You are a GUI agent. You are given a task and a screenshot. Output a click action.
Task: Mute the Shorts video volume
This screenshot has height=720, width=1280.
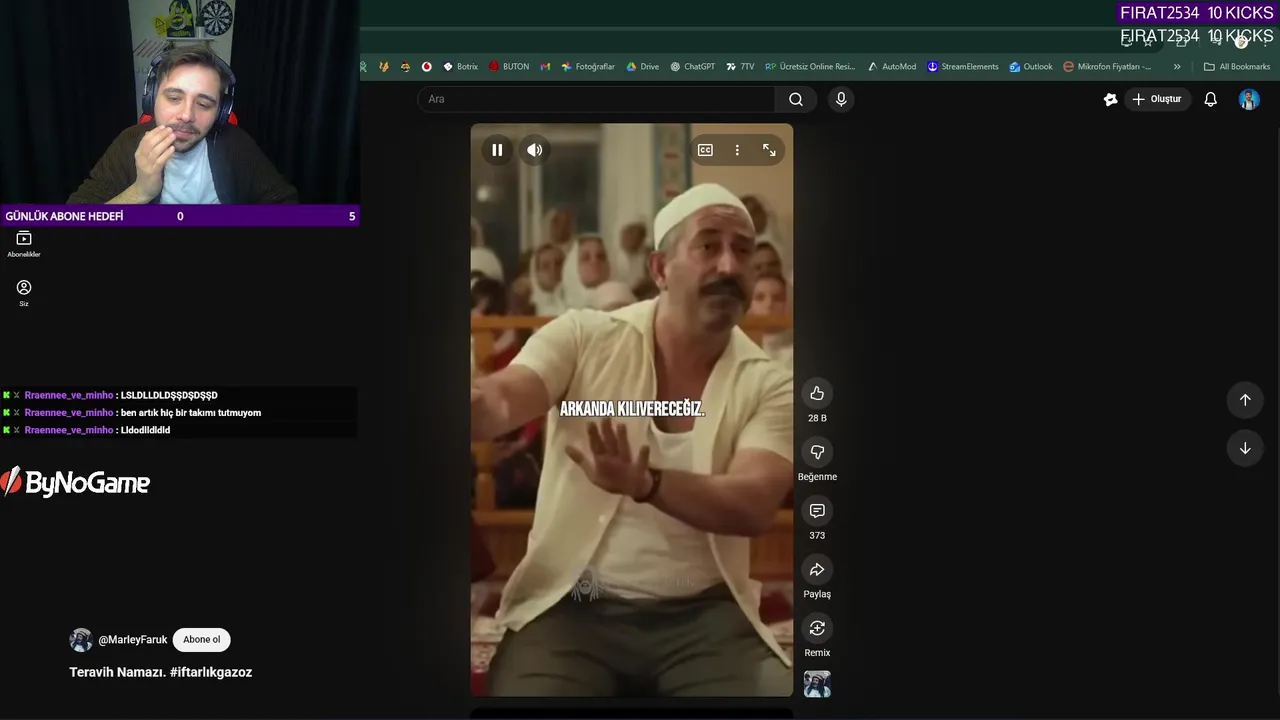[535, 150]
